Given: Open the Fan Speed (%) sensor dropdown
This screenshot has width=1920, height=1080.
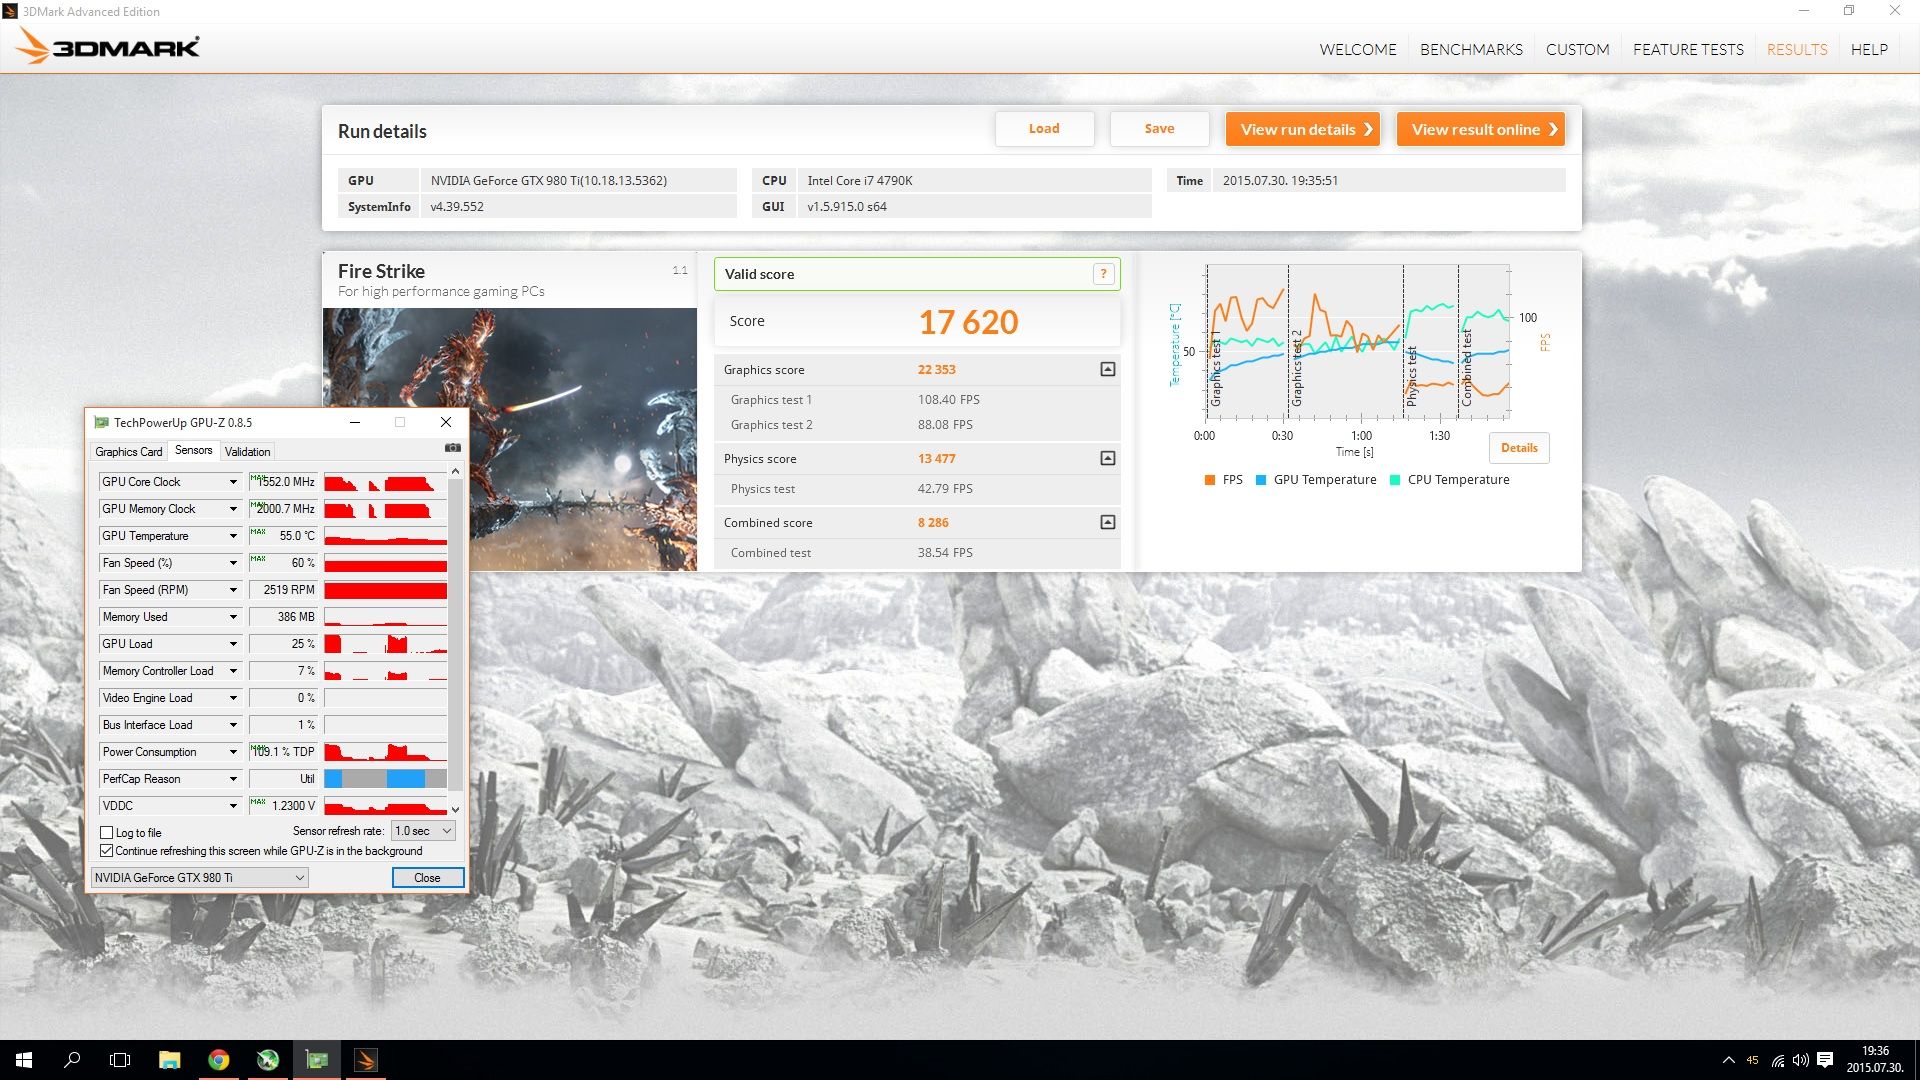Looking at the screenshot, I should (233, 563).
